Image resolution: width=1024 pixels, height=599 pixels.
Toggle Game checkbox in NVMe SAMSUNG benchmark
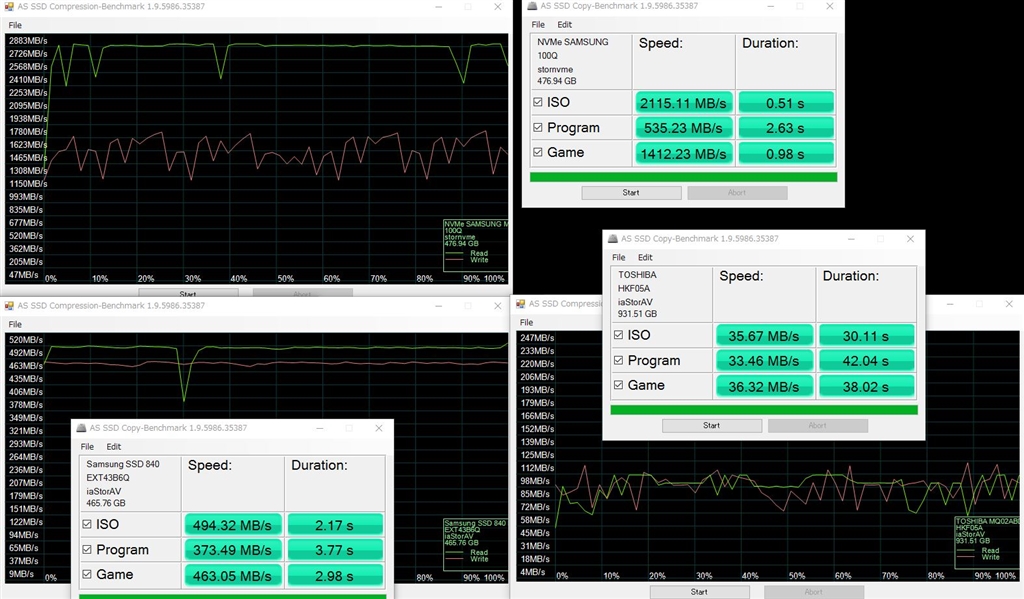[537, 152]
